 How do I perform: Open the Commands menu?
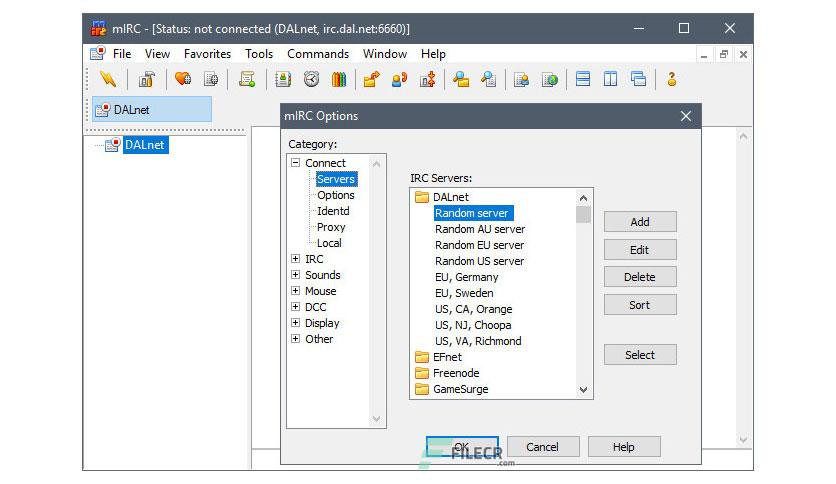318,54
